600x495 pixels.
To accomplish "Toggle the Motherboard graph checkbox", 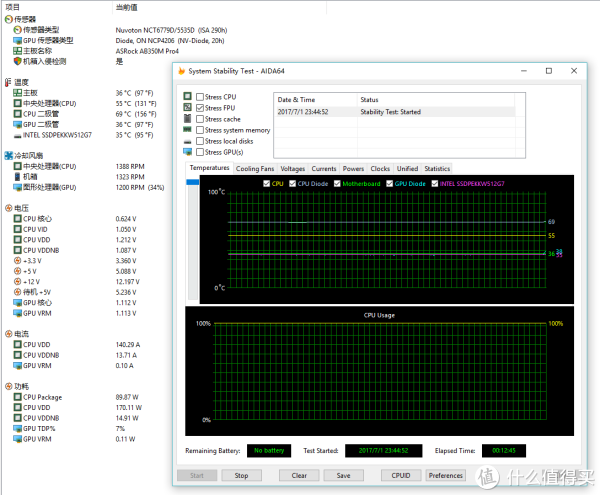I will click(x=337, y=184).
